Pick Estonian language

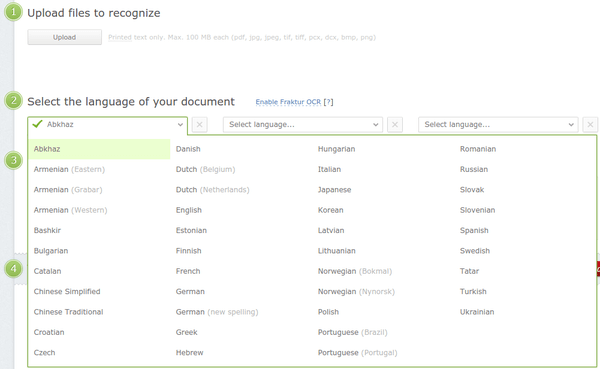(x=191, y=230)
